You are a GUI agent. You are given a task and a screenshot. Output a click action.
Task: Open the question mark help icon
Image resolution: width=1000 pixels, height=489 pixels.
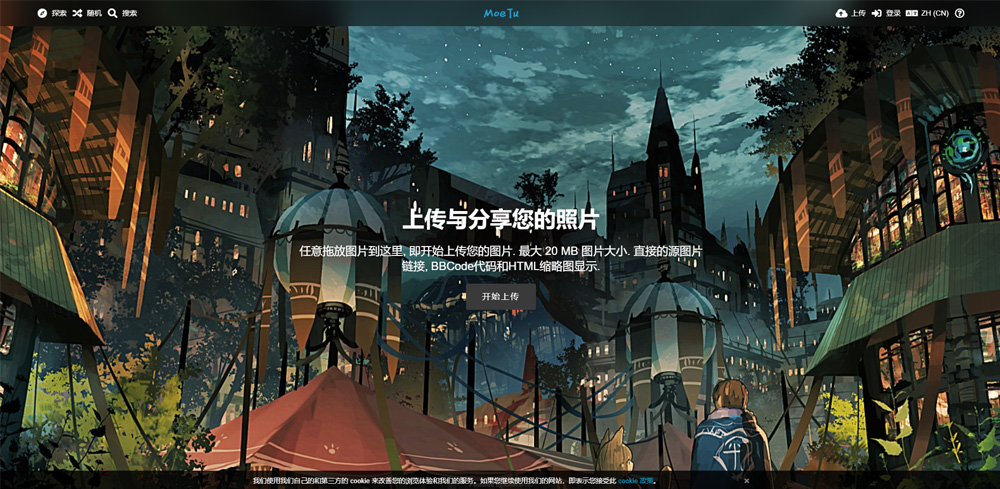(x=959, y=13)
